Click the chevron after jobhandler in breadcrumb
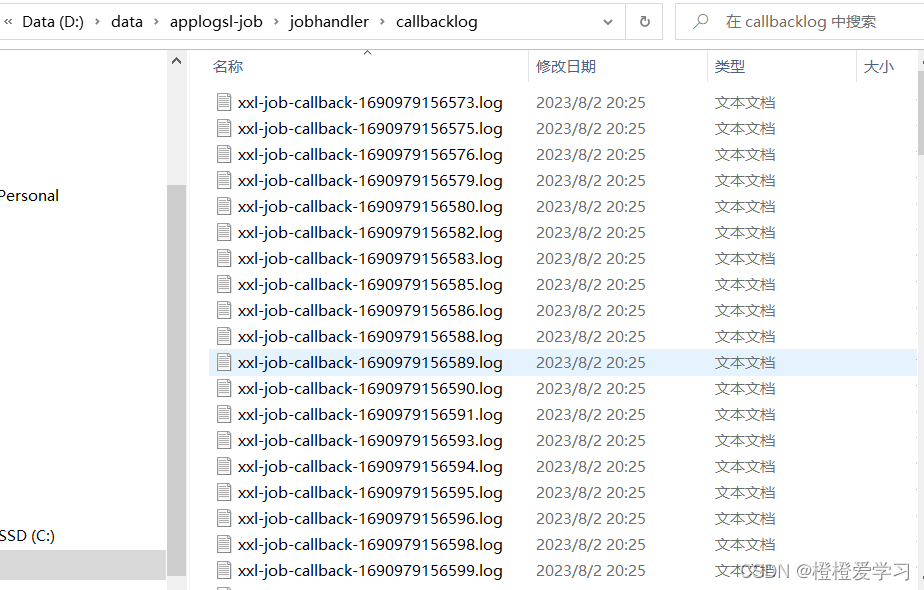Viewport: 924px width, 590px height. click(x=384, y=21)
